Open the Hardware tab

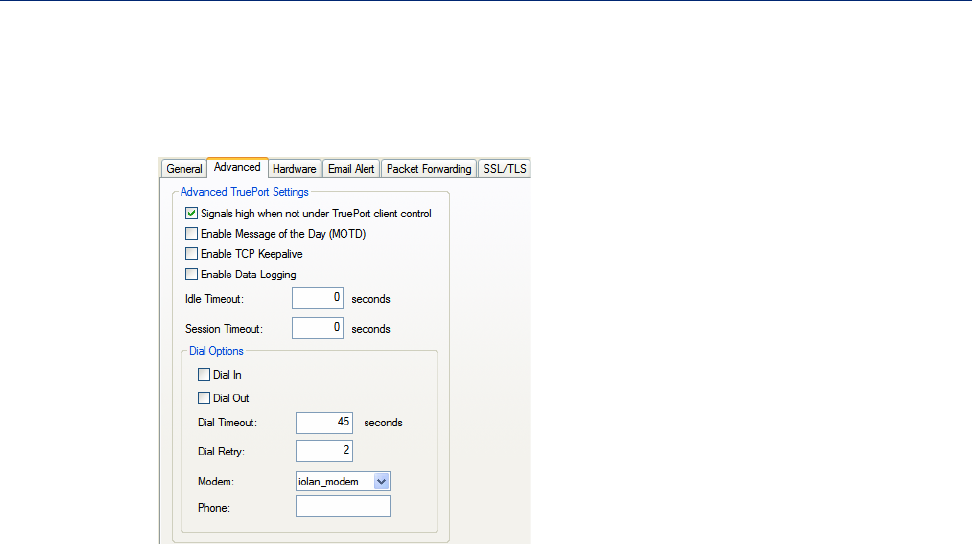[x=294, y=169]
